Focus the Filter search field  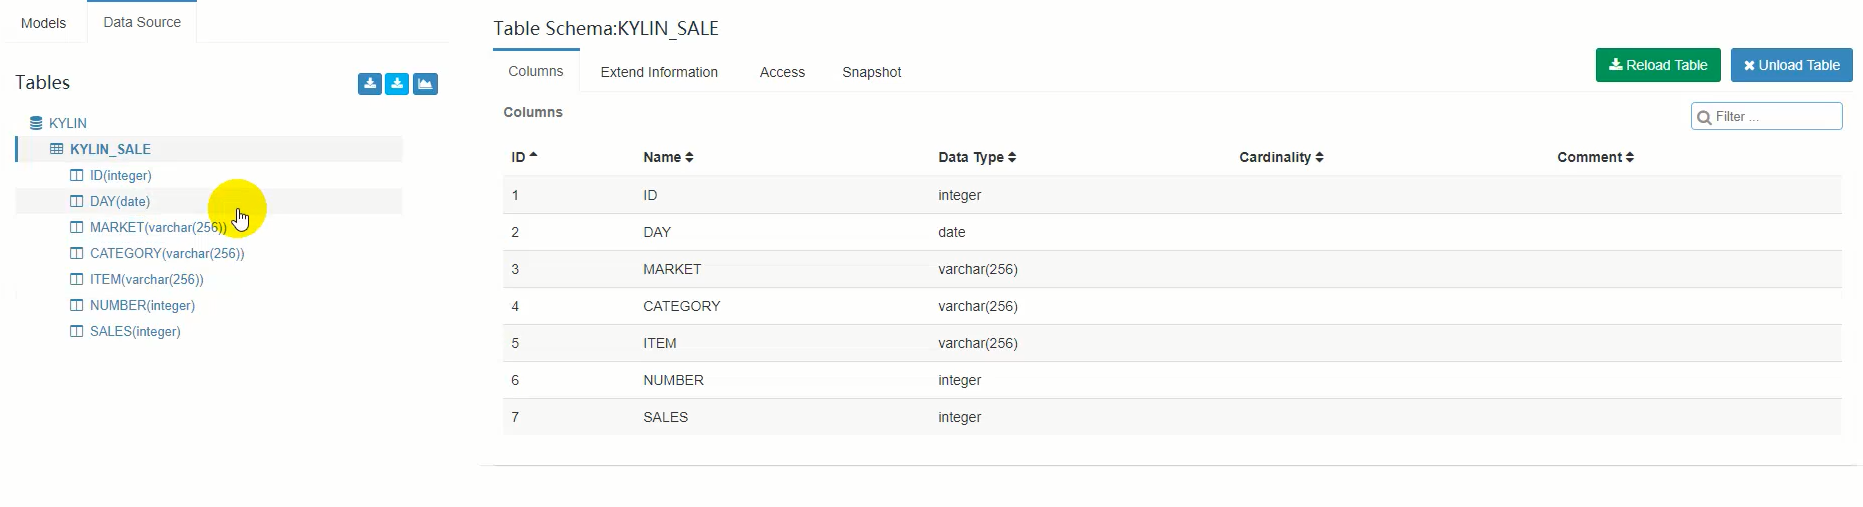pos(1774,117)
